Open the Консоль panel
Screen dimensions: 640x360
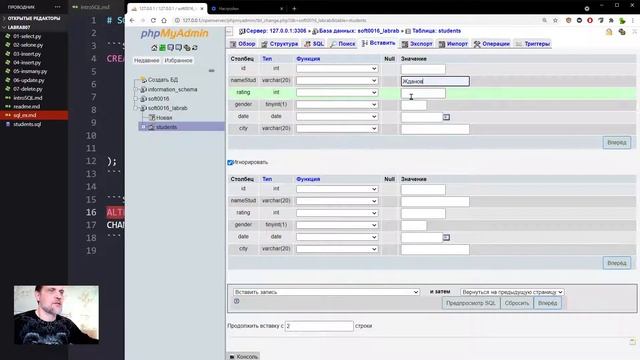[x=243, y=356]
